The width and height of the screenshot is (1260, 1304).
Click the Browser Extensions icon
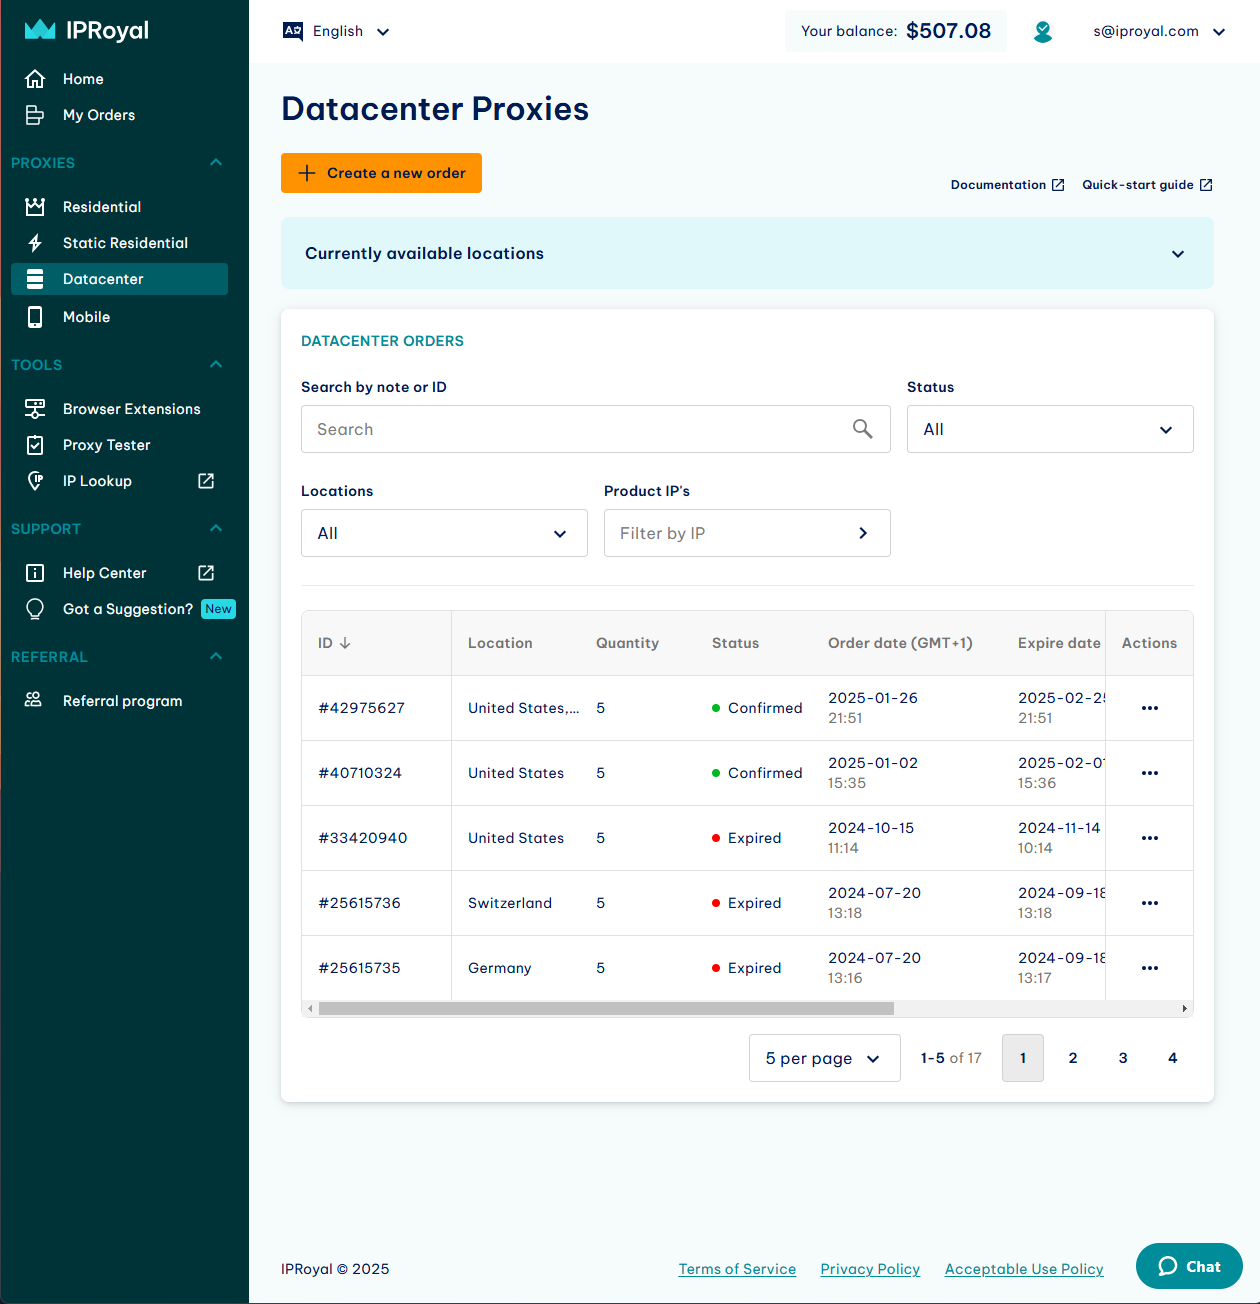click(35, 409)
